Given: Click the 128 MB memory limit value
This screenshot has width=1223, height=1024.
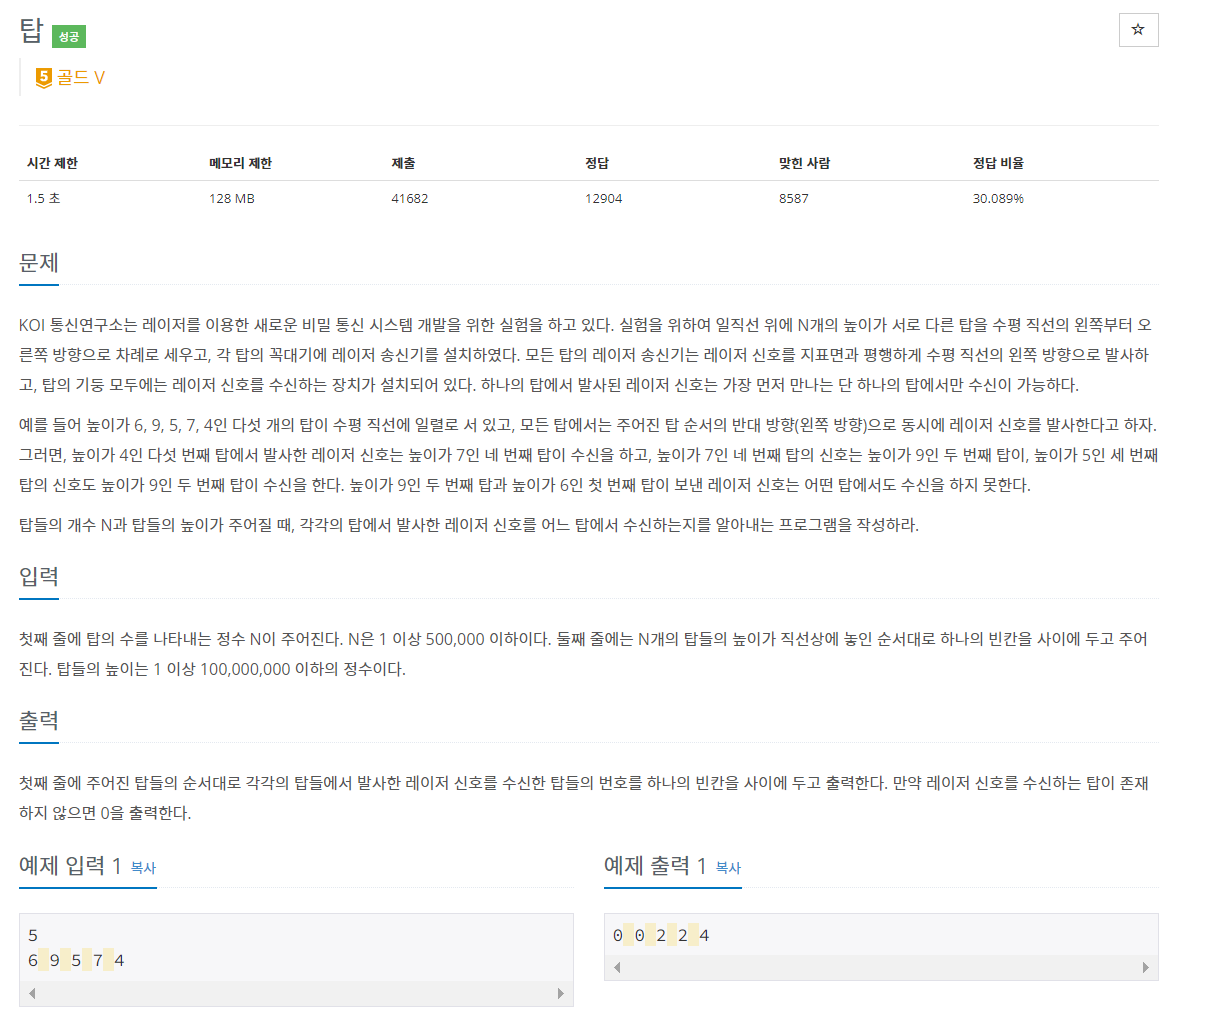Looking at the screenshot, I should pyautogui.click(x=232, y=198).
